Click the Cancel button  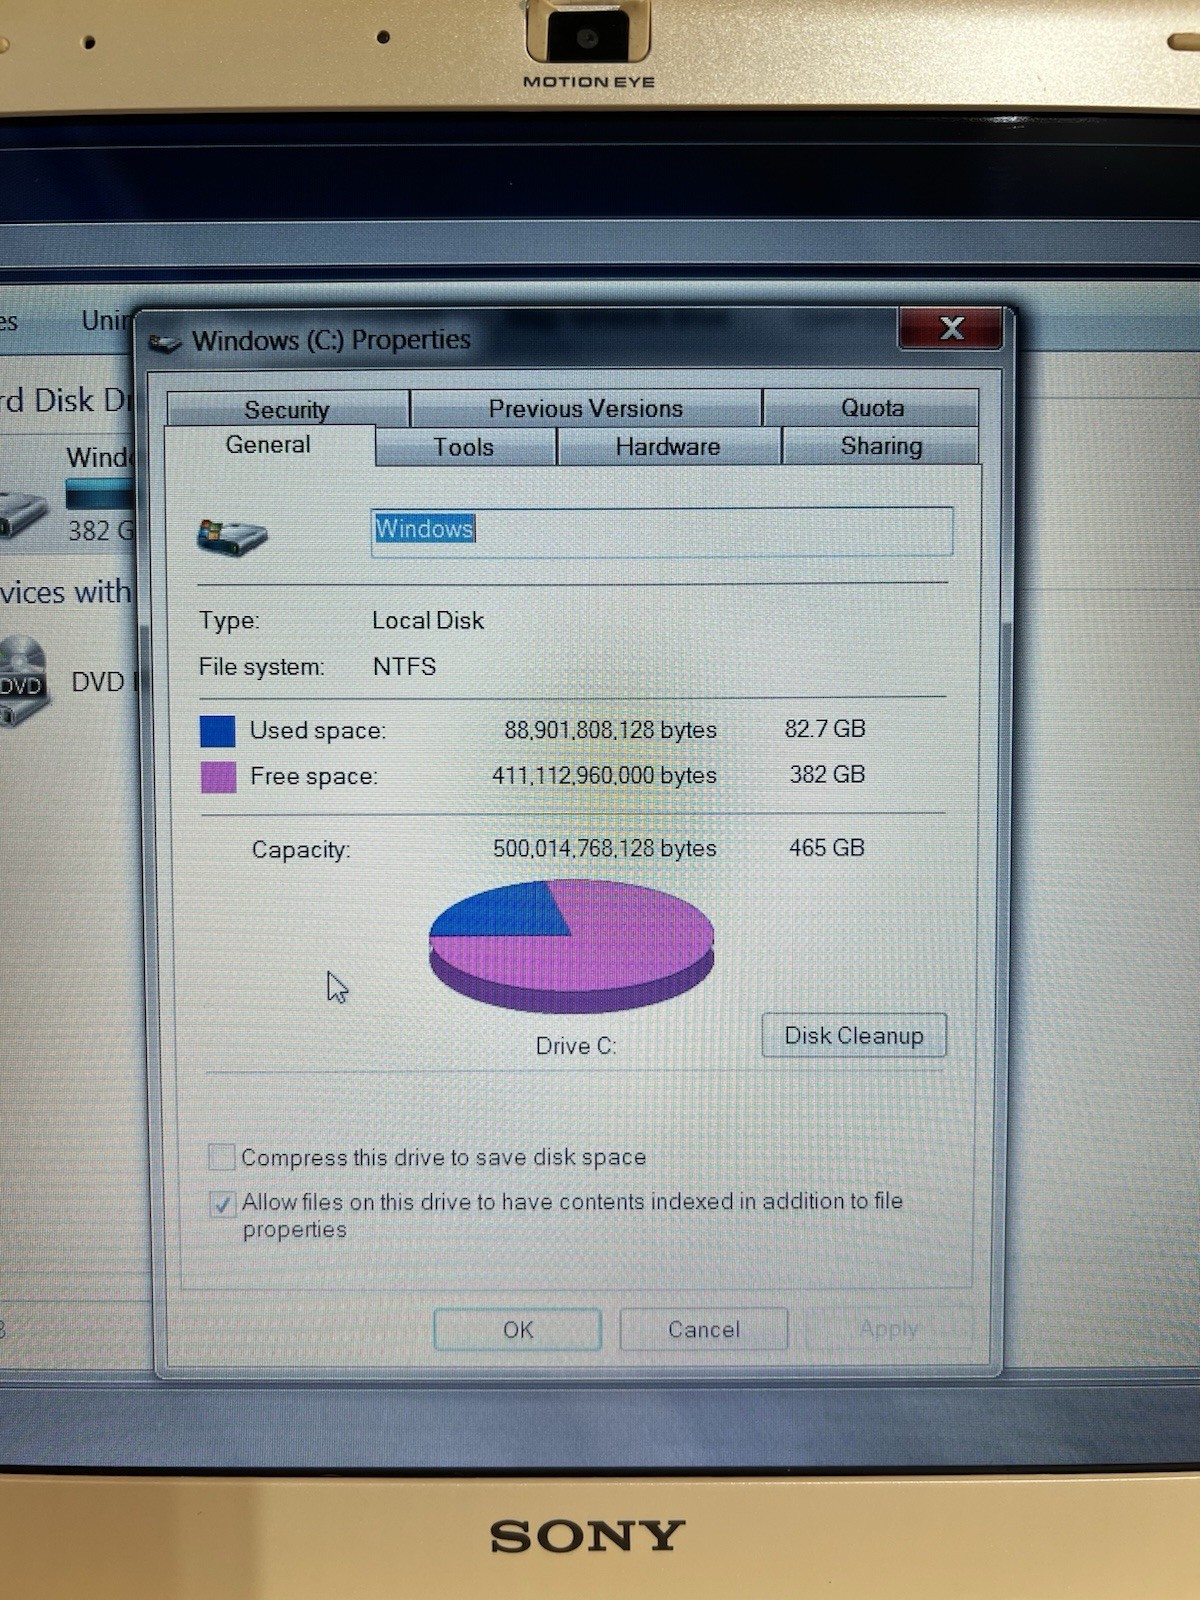[704, 1329]
